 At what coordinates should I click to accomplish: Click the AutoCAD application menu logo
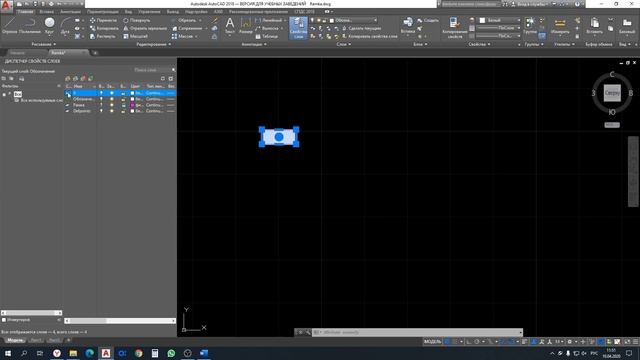pos(6,6)
